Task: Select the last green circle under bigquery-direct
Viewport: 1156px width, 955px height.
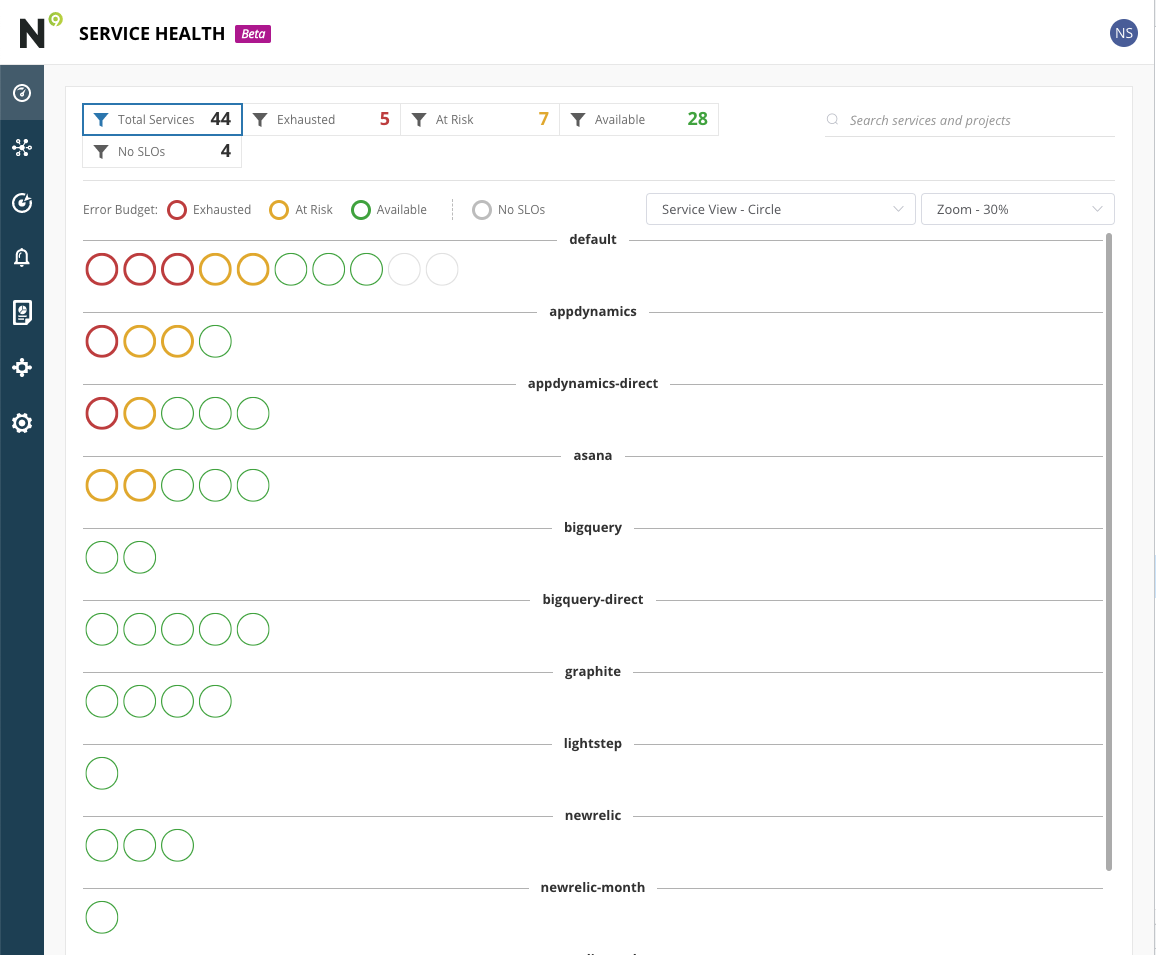Action: 253,630
